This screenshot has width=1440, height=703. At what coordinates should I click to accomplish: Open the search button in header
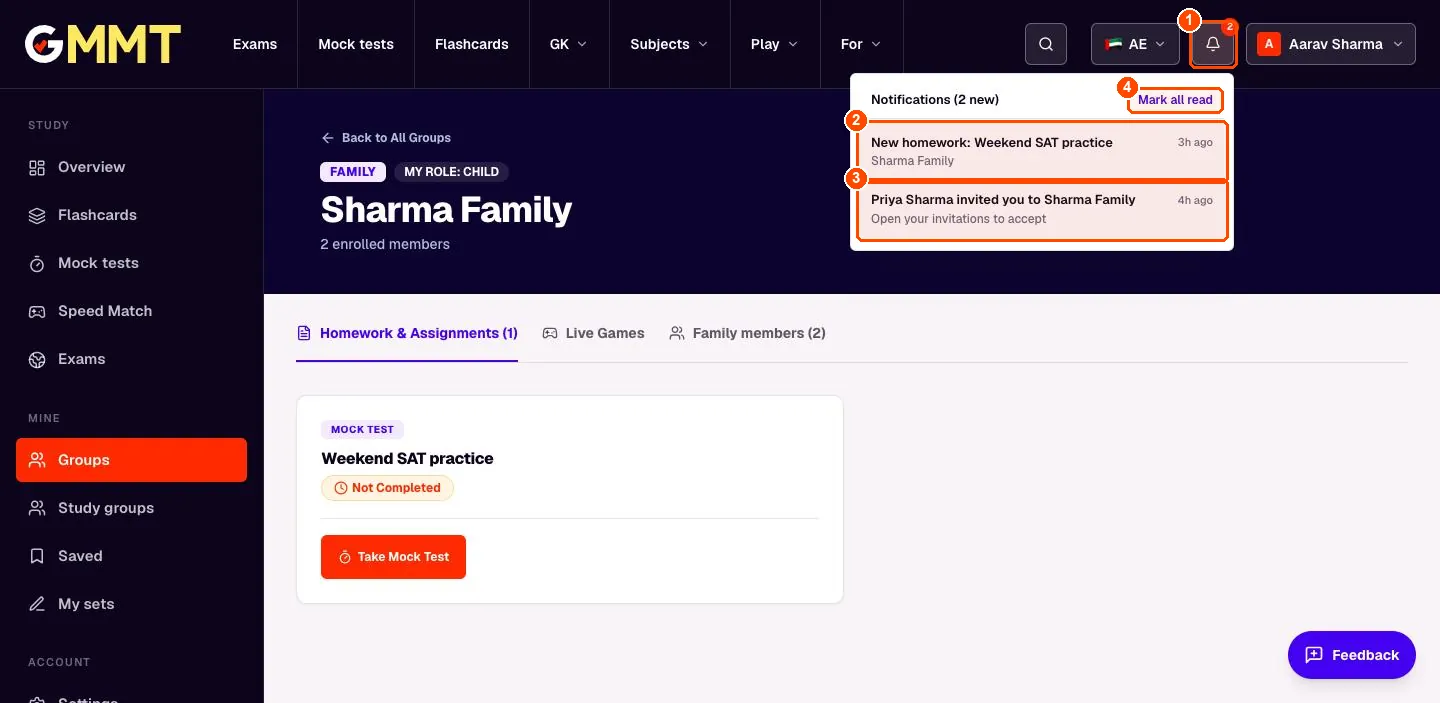coord(1046,44)
